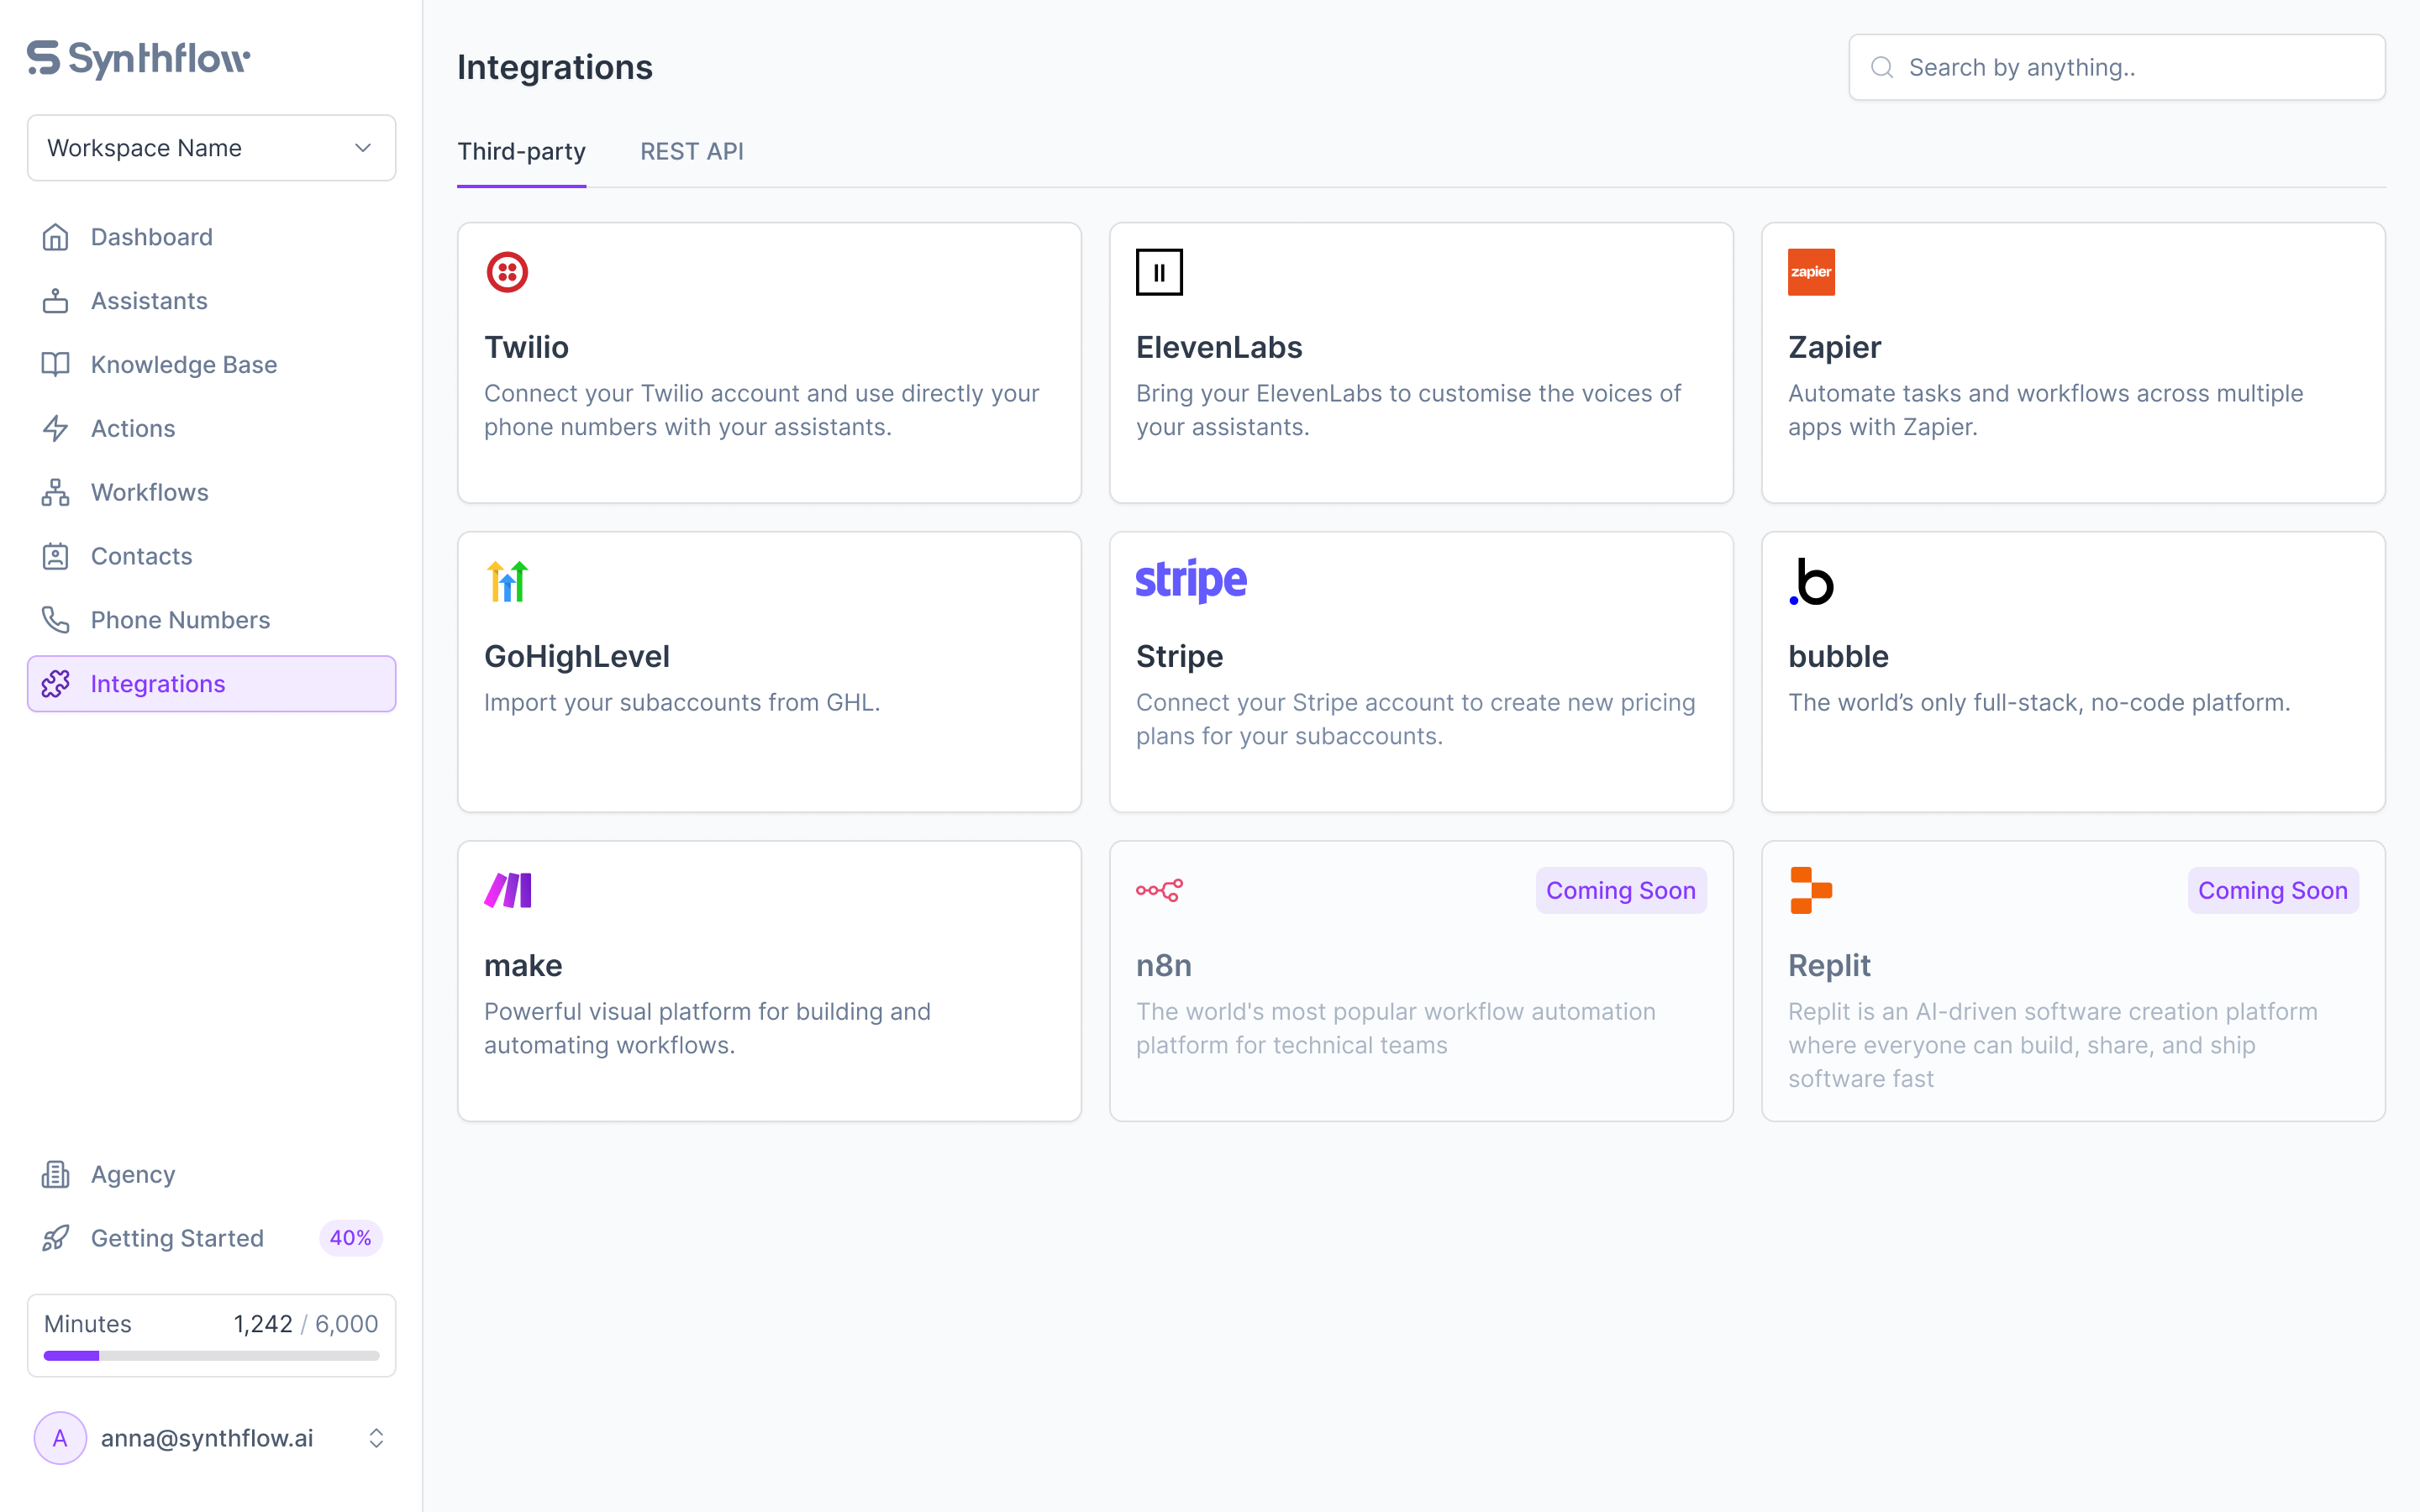Open Phone Numbers in sidebar
Viewport: 2420px width, 1512px height.
pyautogui.click(x=180, y=620)
